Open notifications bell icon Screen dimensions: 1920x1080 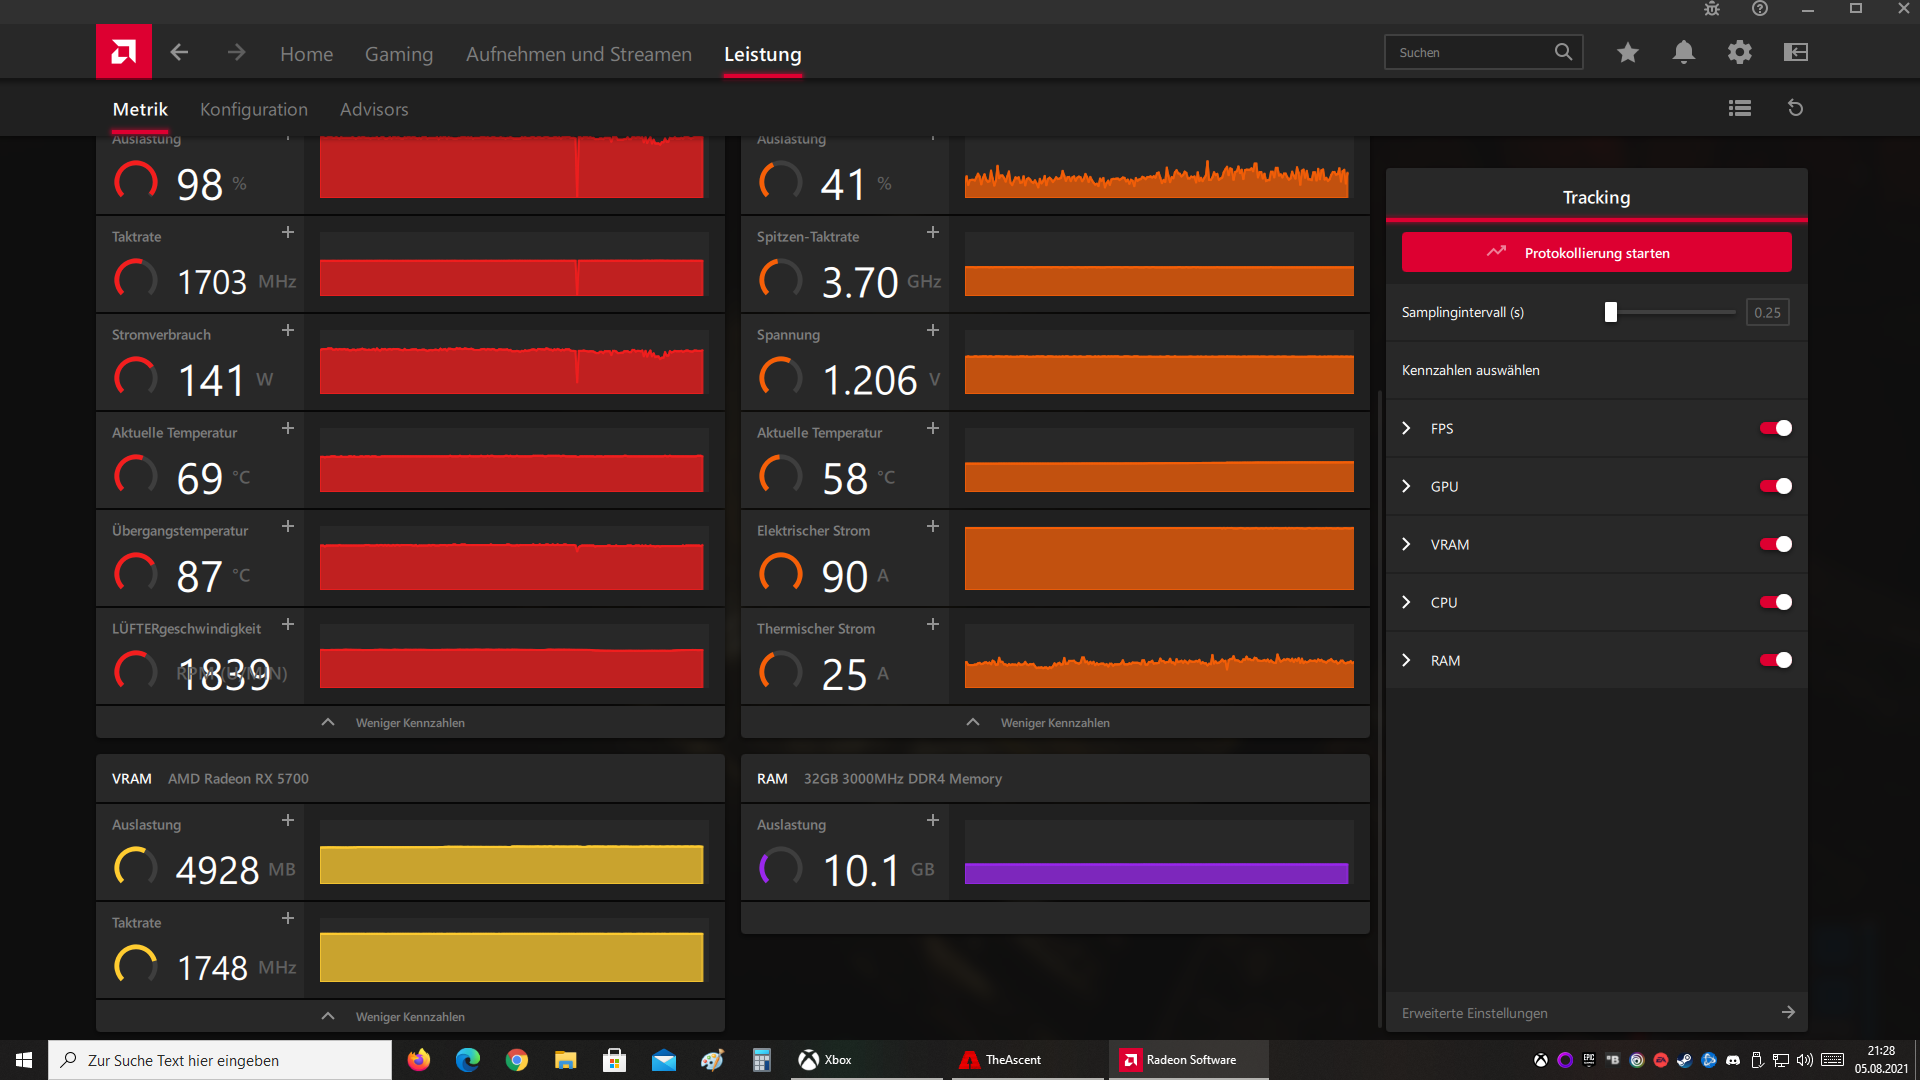(1684, 52)
